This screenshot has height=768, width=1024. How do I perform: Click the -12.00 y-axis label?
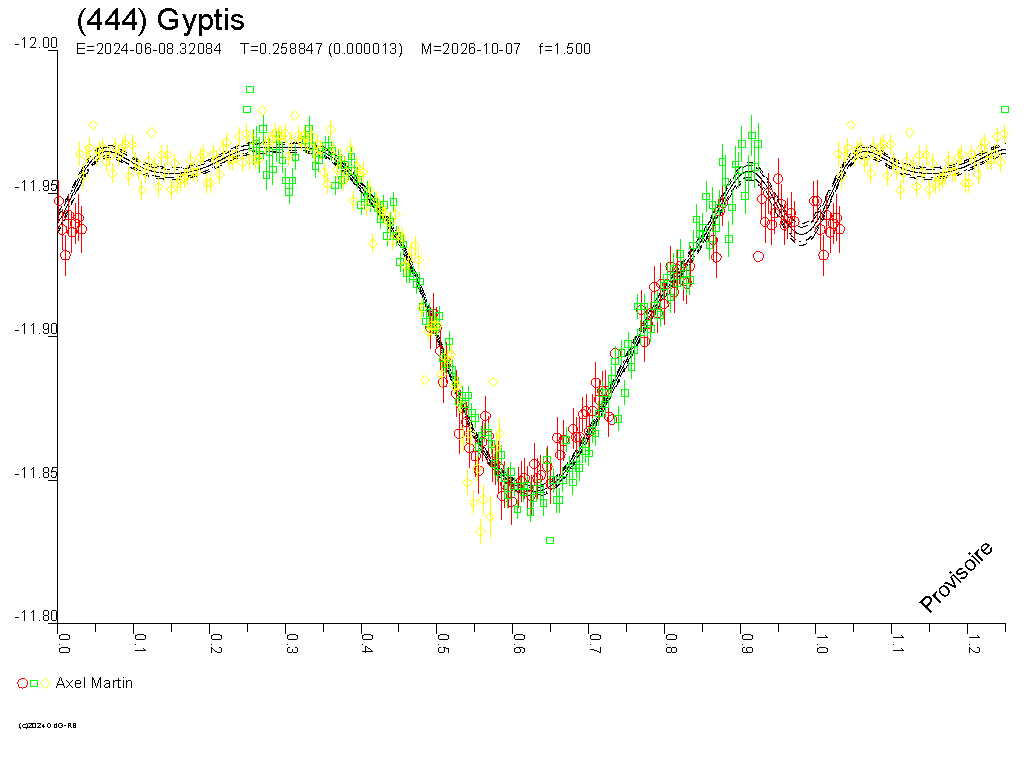coord(36,43)
